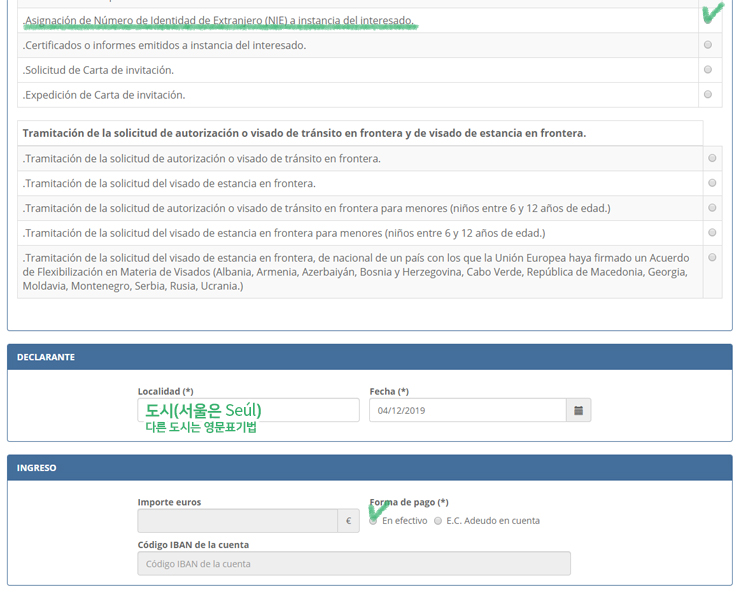
Task: Click the Certificados o informes emitidos row text
Action: [164, 45]
